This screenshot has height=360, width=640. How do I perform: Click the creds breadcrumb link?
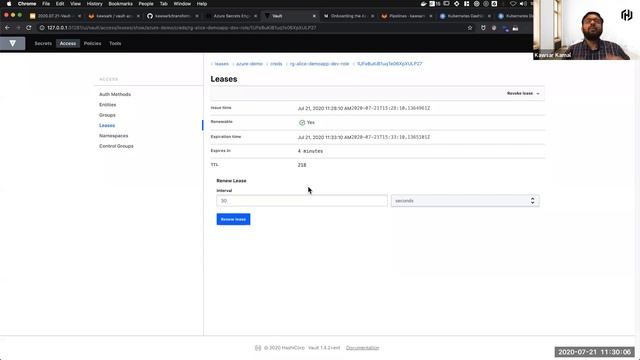tap(276, 64)
